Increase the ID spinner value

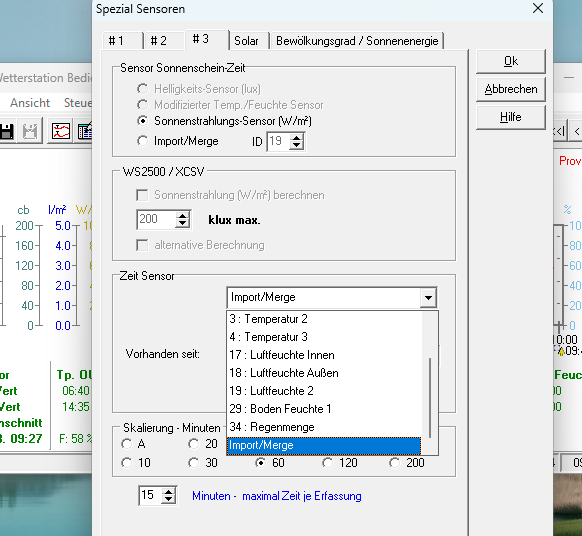296,138
